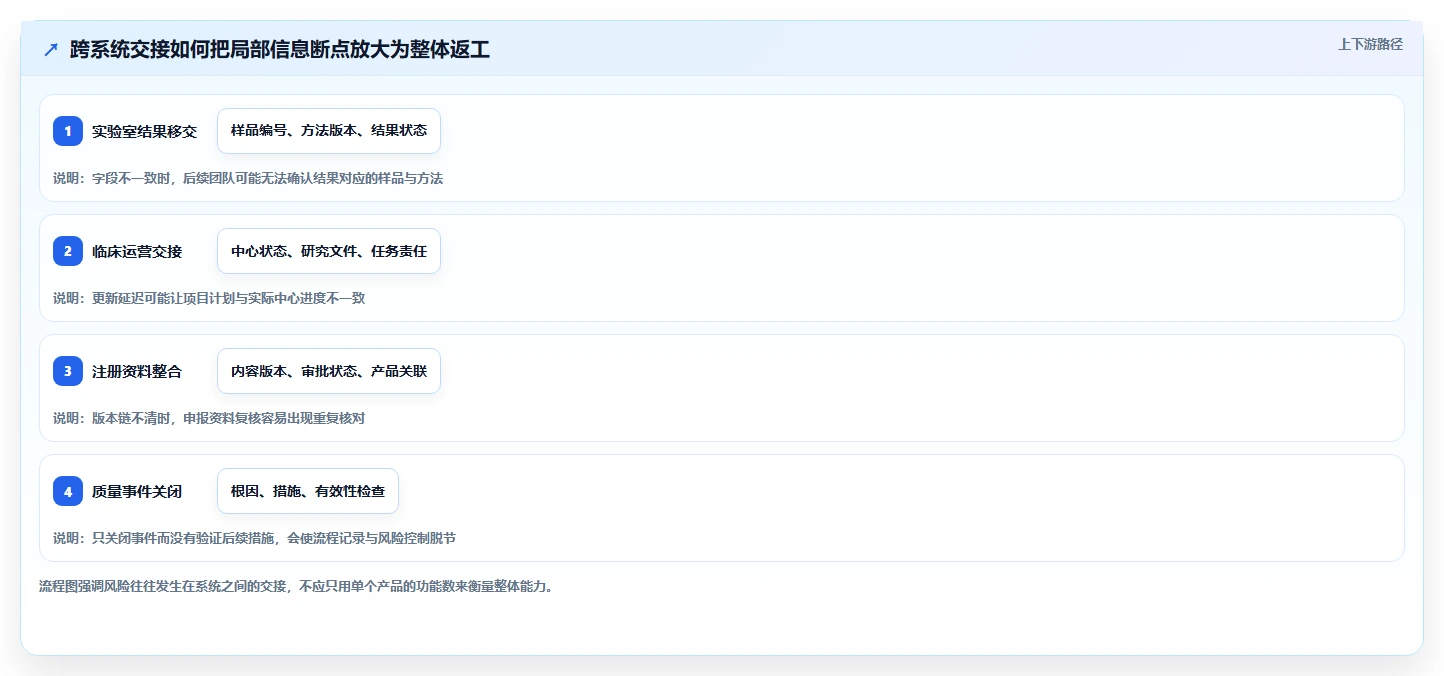Select the step title 注册资料整合
This screenshot has width=1444, height=676.
(x=137, y=371)
